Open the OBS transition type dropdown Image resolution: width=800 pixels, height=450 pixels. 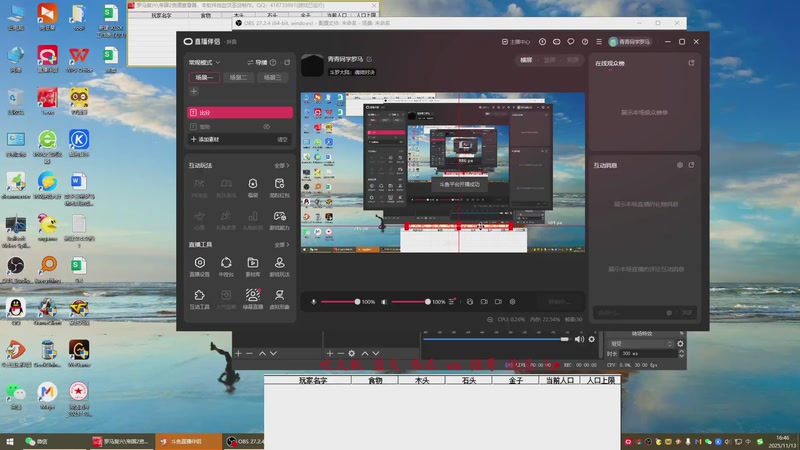(x=641, y=344)
